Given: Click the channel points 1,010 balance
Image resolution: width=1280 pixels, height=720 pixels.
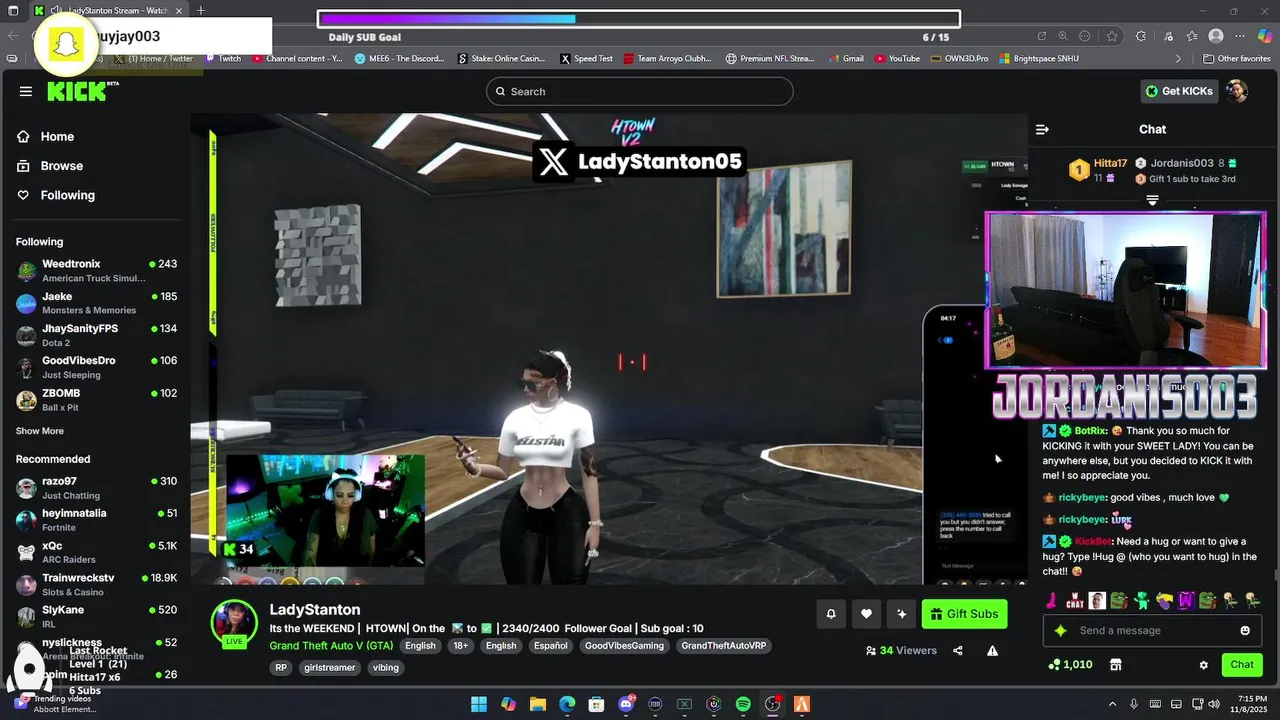Looking at the screenshot, I should click(1070, 665).
